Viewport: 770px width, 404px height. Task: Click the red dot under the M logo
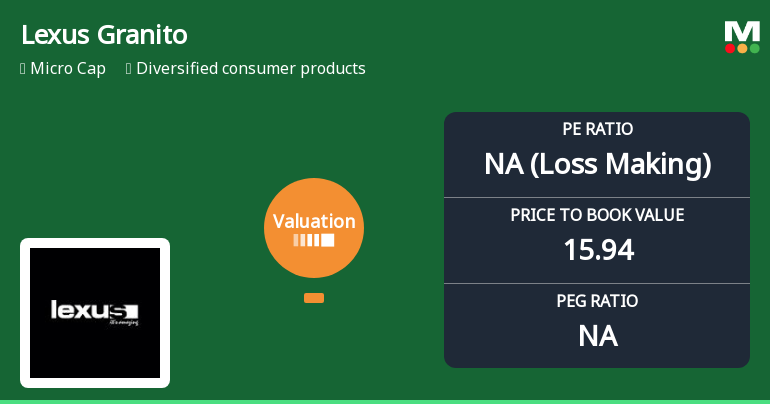[x=731, y=48]
